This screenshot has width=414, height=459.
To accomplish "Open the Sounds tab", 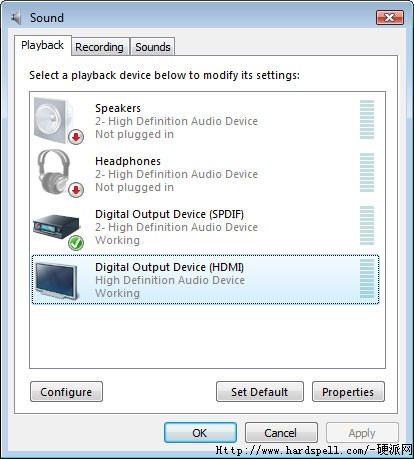I will pos(153,47).
